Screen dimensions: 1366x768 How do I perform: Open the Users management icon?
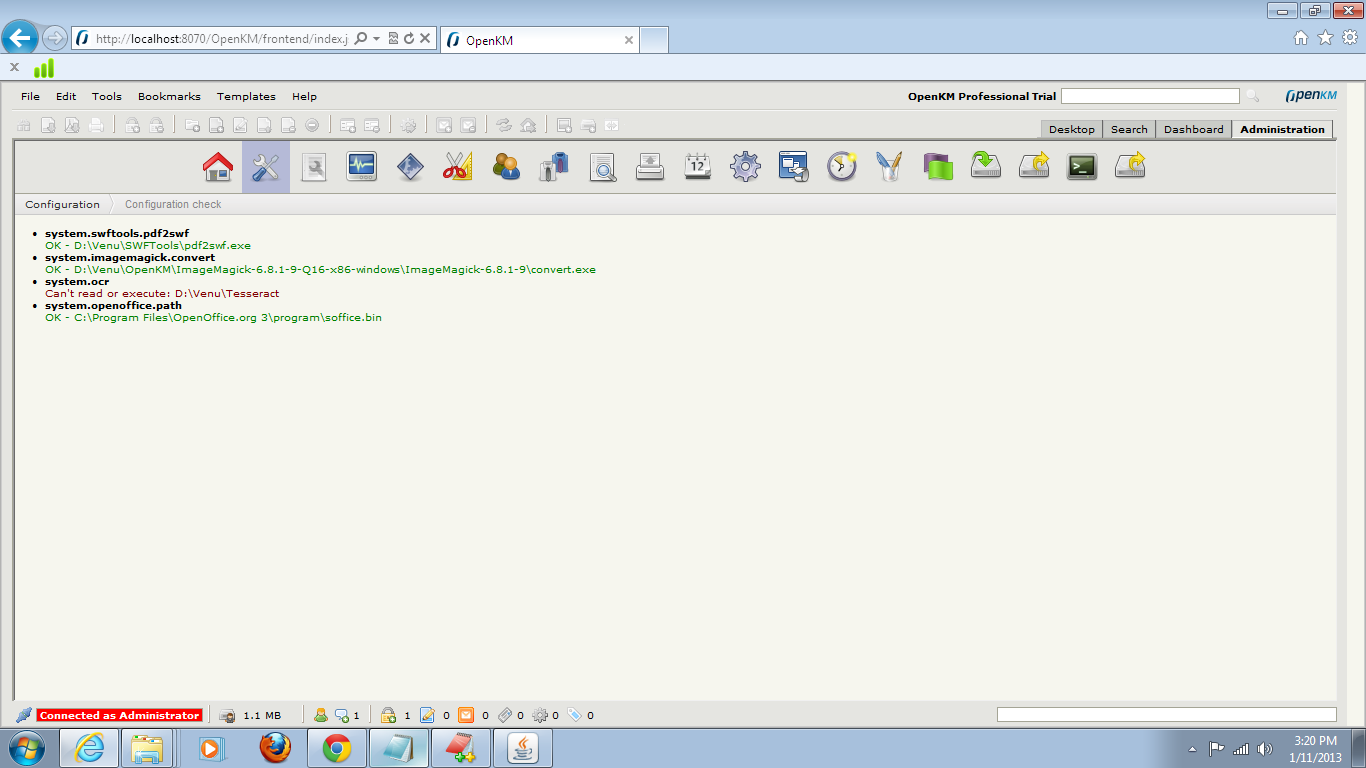(x=506, y=166)
